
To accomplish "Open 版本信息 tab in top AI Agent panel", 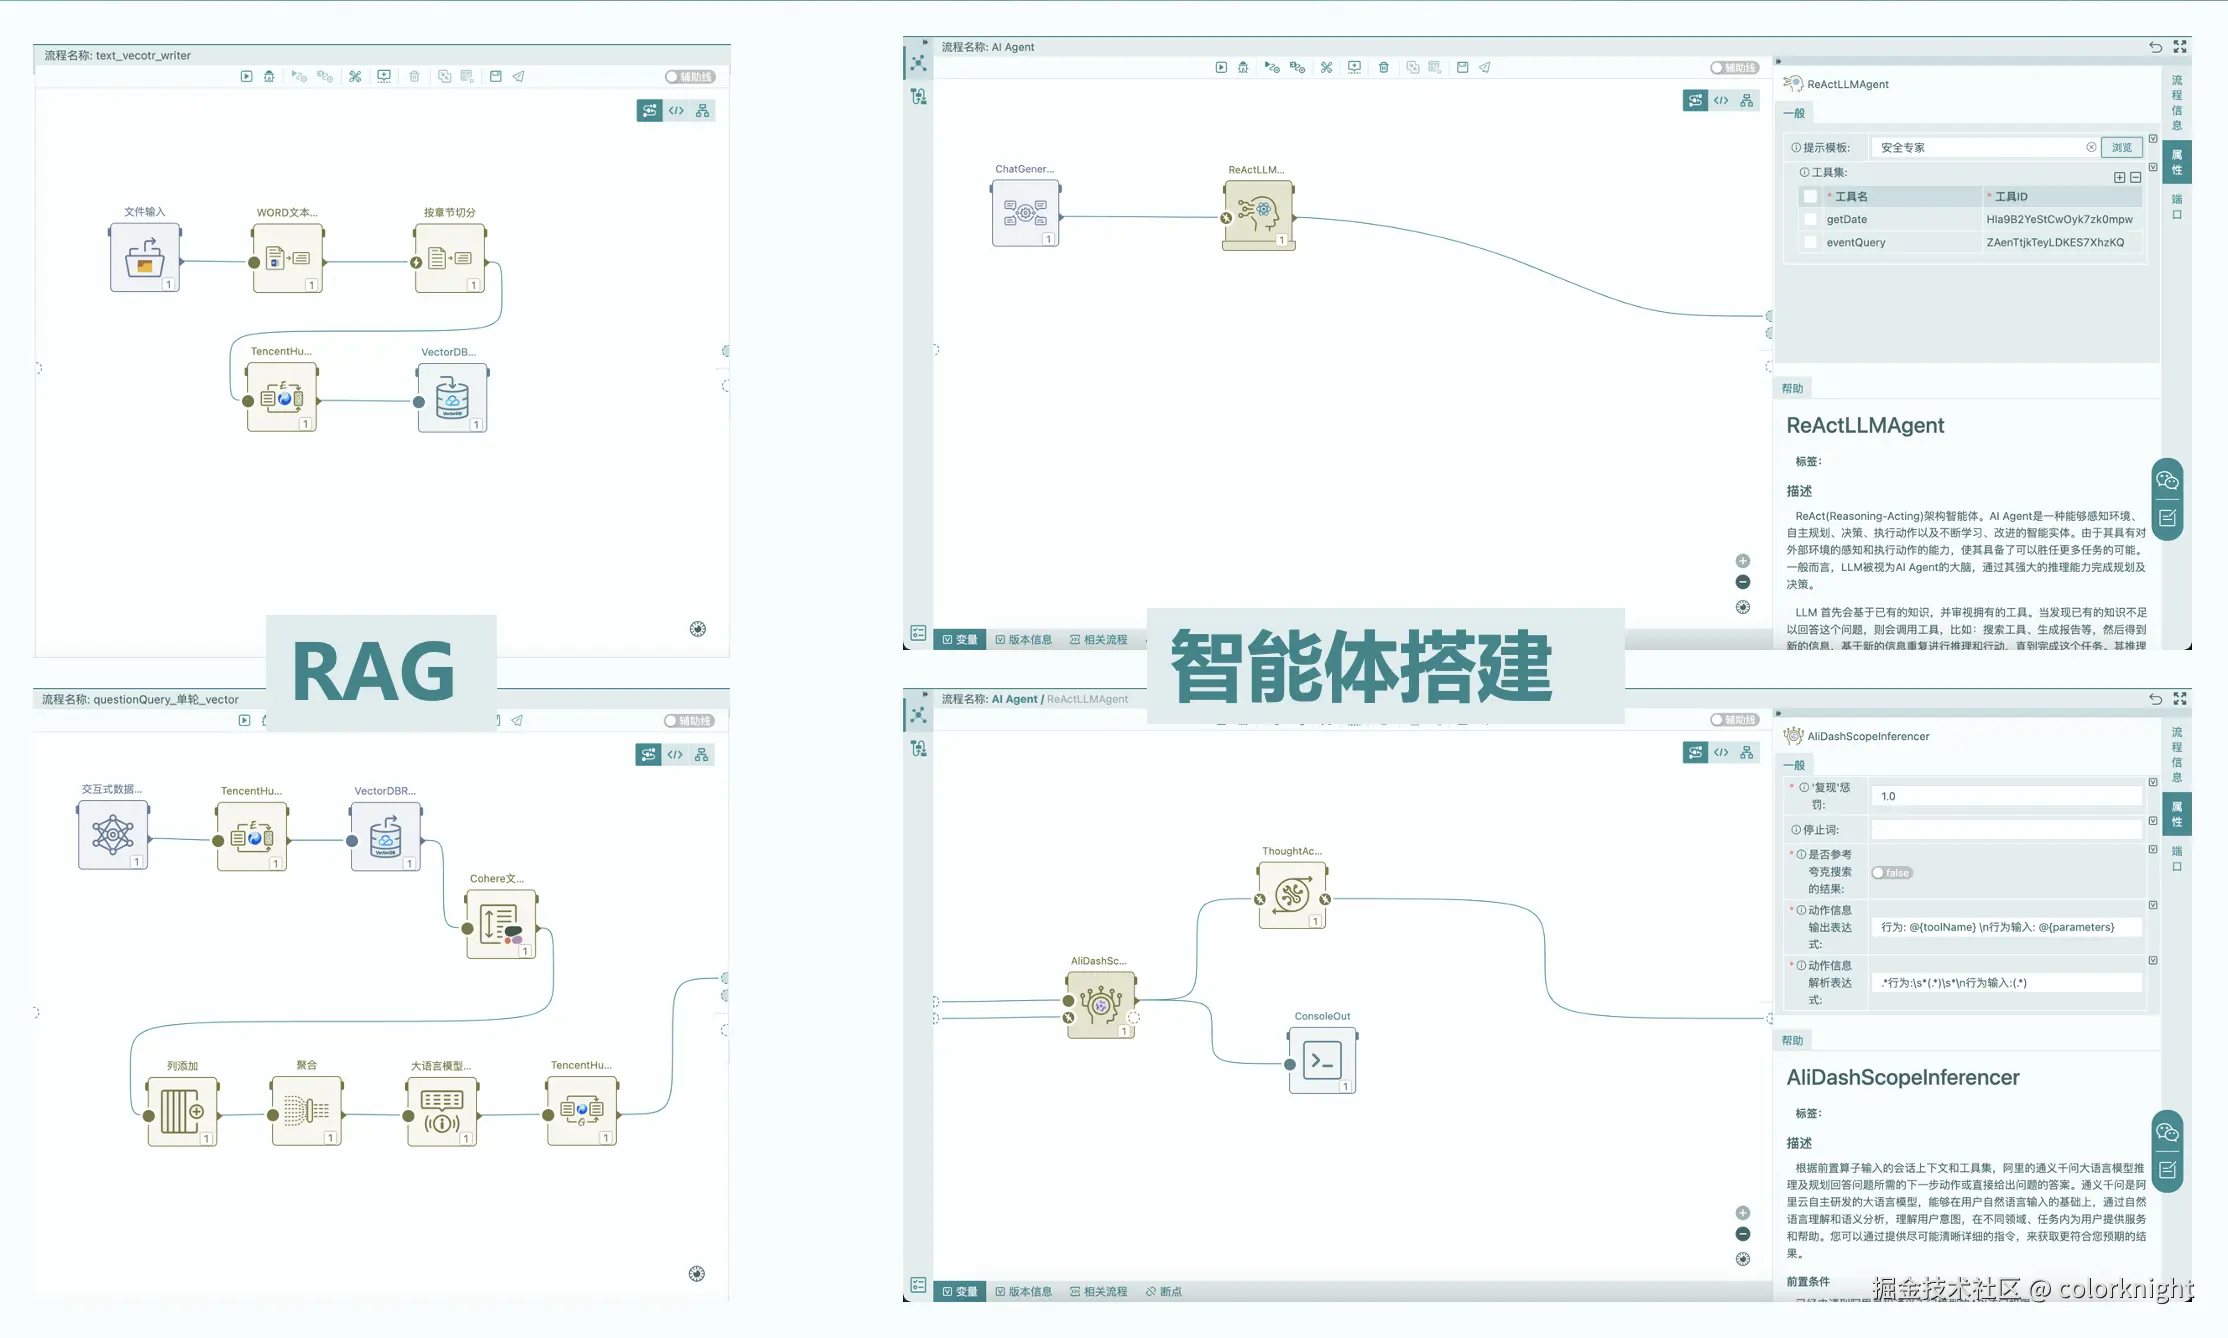I will (1024, 640).
